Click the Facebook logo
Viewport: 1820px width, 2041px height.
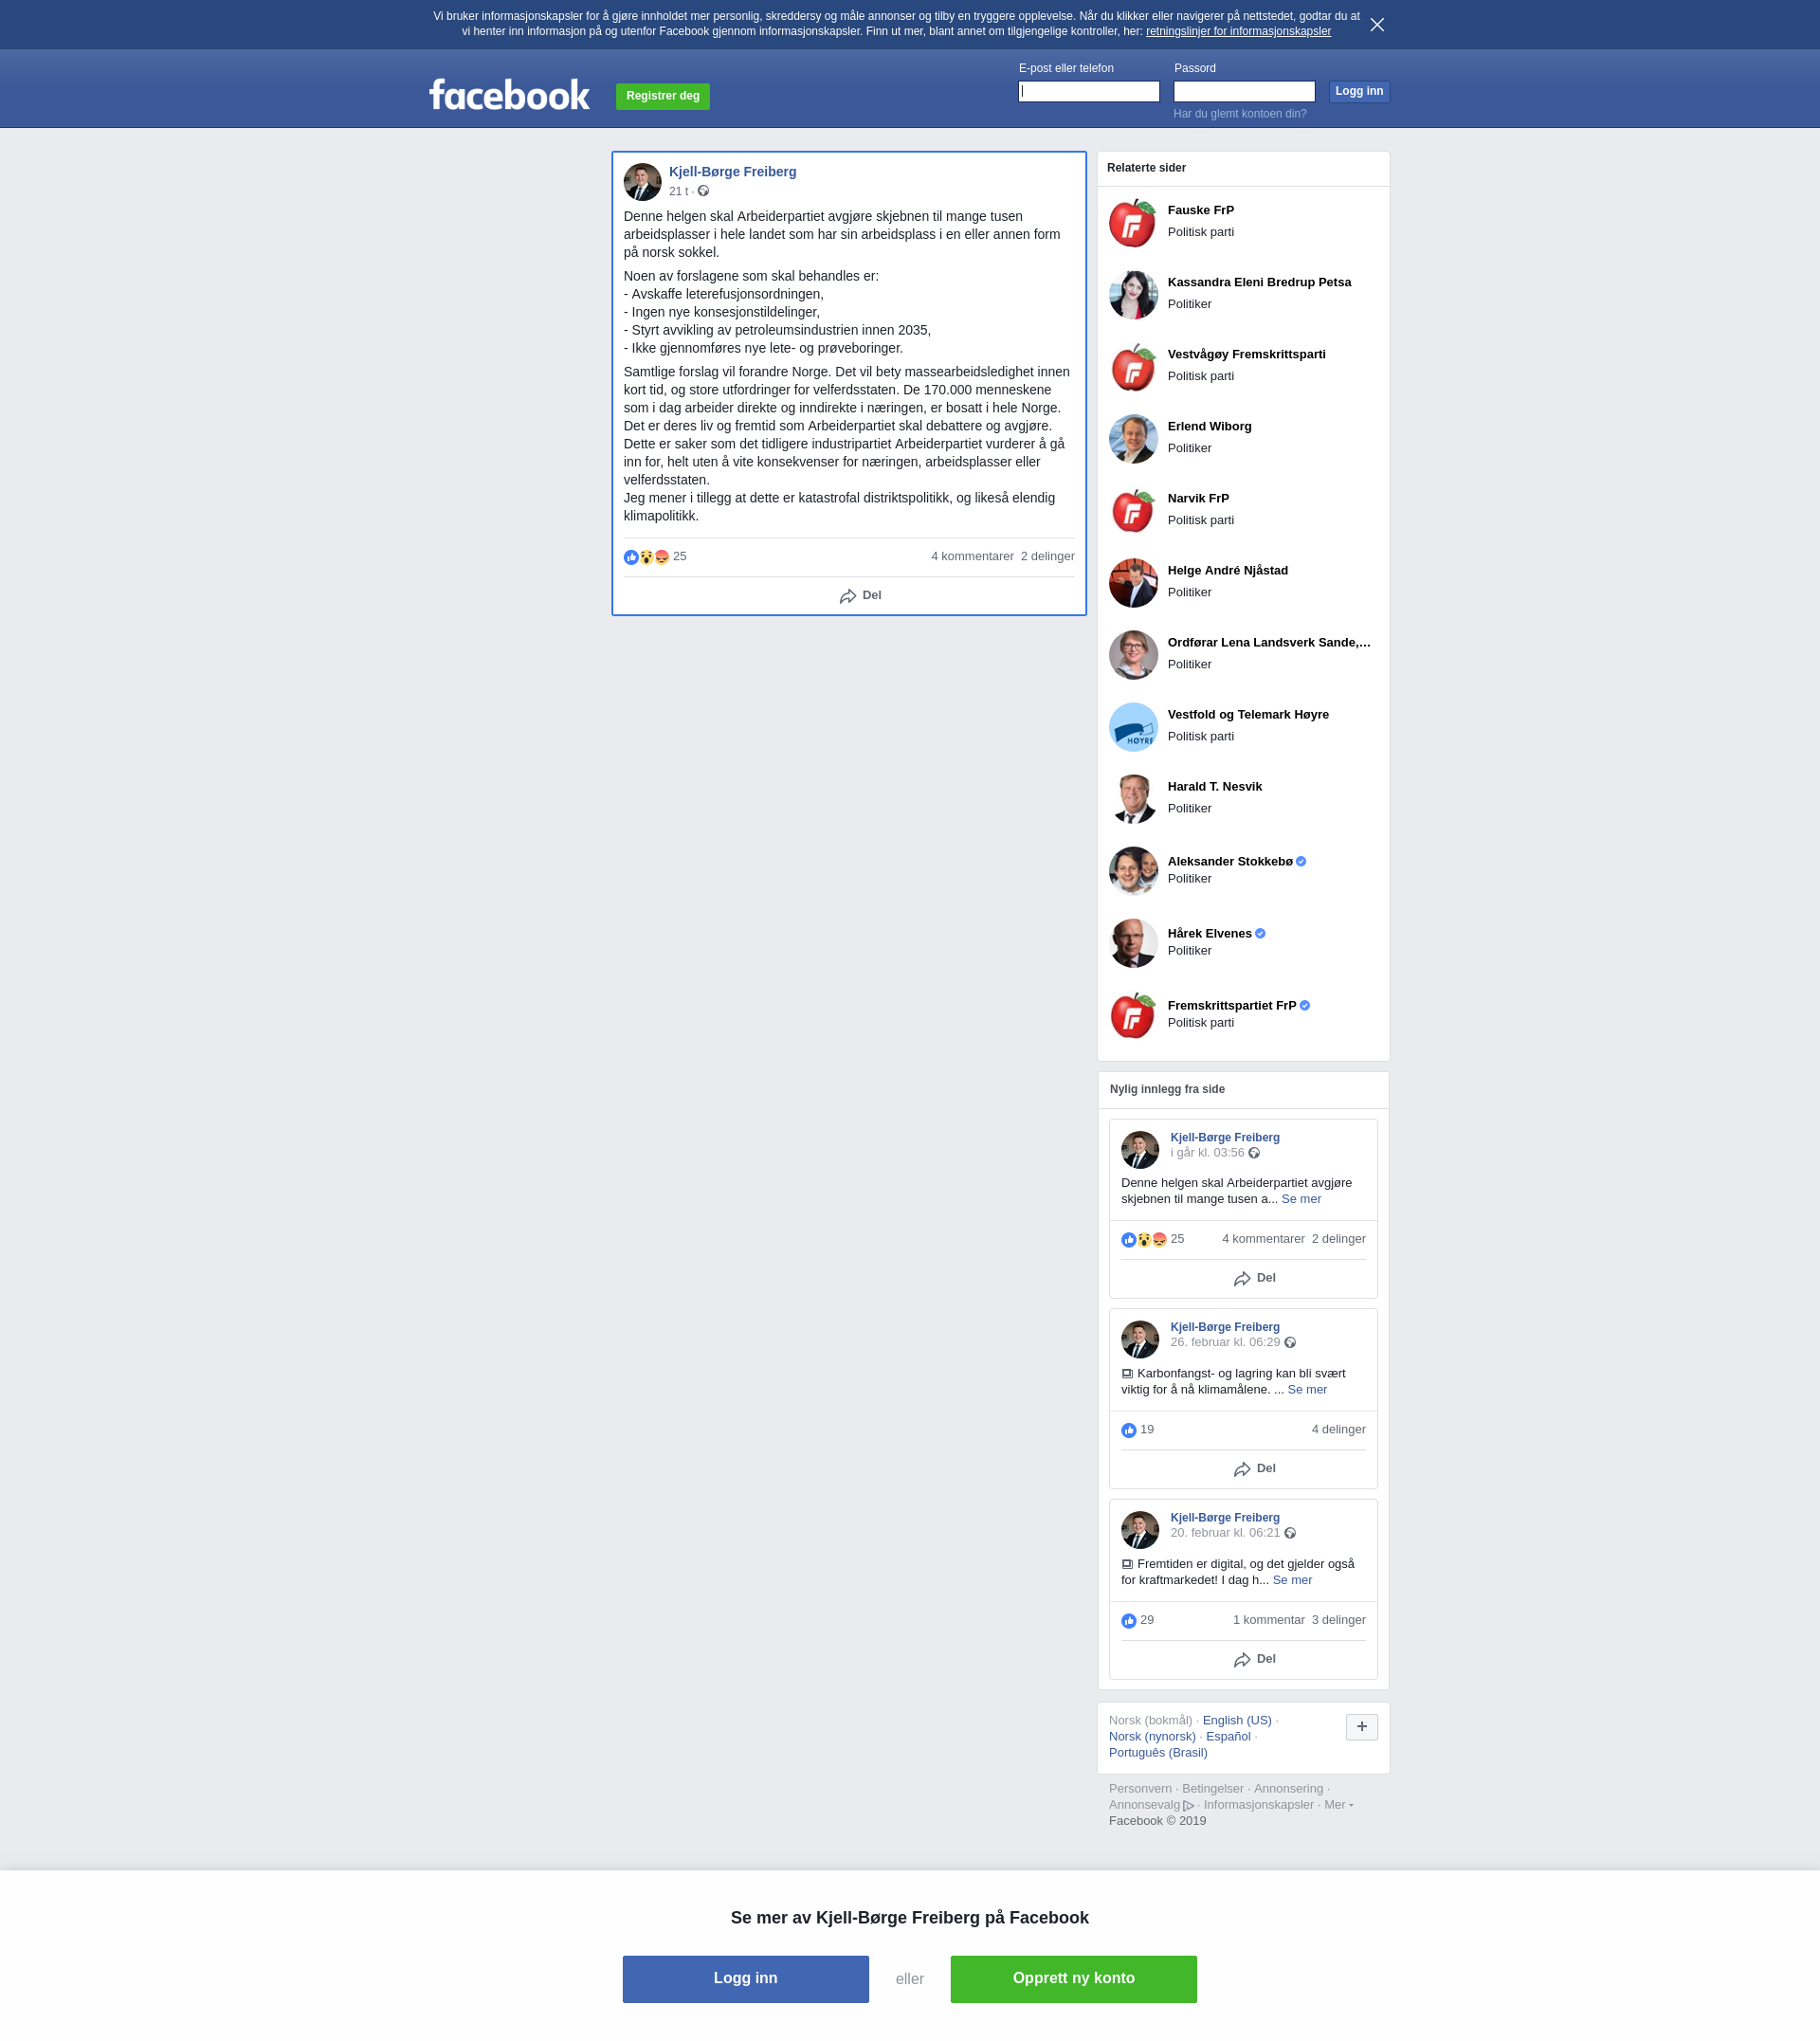tap(509, 95)
